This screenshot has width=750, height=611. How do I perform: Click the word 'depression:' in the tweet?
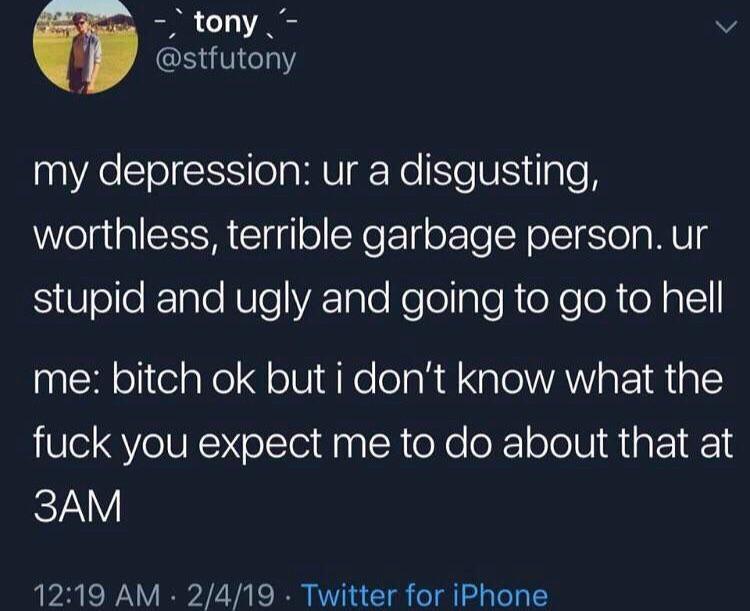coord(205,176)
